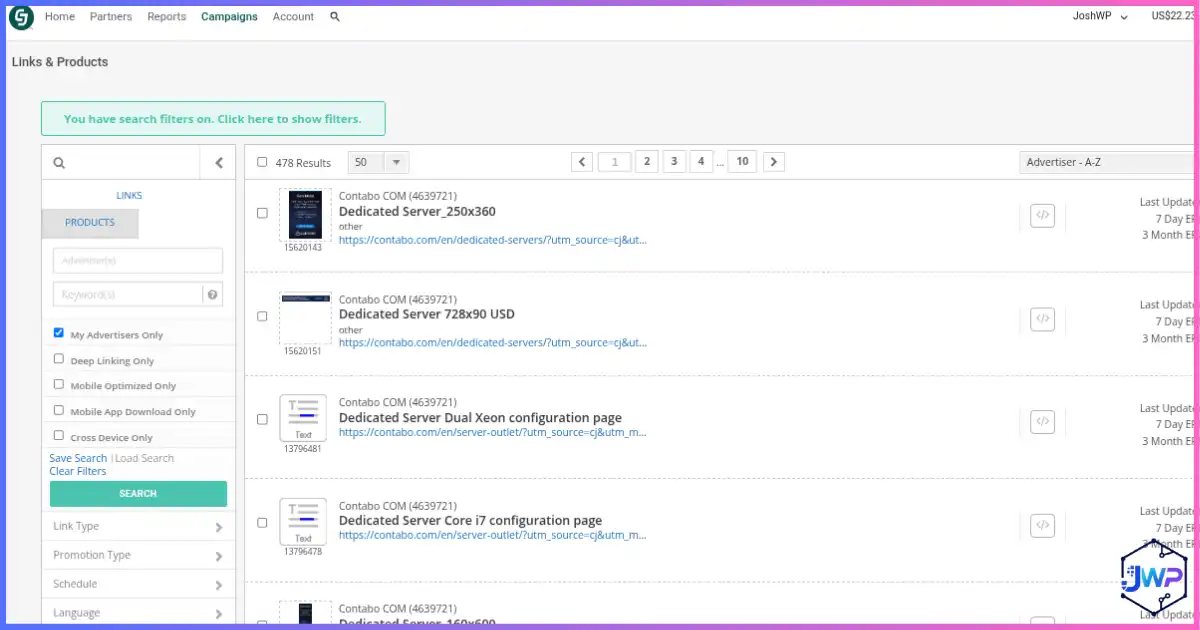Open the Reports menu
Viewport: 1200px width, 630px height.
point(167,17)
